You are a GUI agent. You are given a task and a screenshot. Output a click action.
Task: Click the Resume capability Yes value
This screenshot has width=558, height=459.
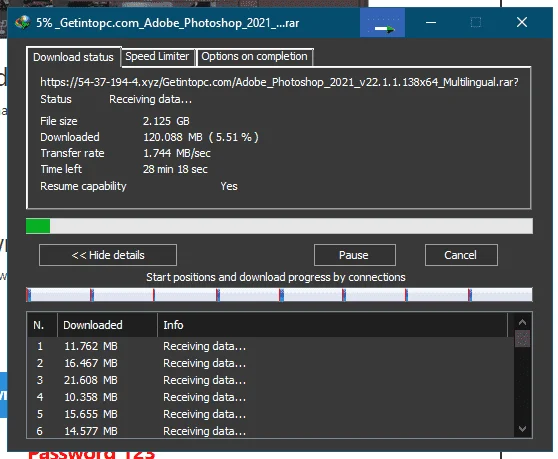pos(229,186)
